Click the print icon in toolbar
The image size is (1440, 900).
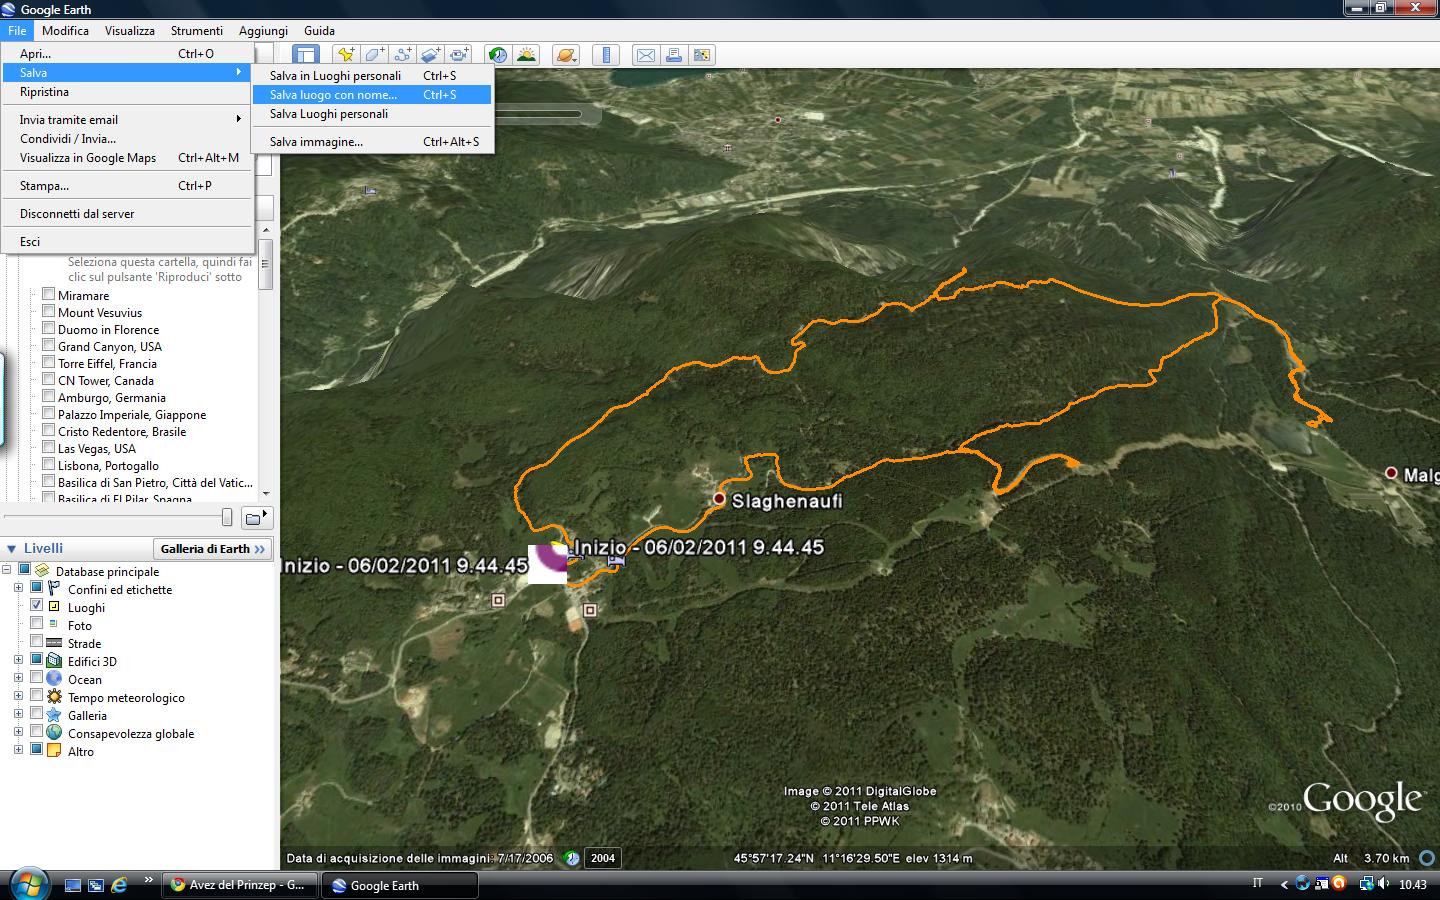[674, 55]
